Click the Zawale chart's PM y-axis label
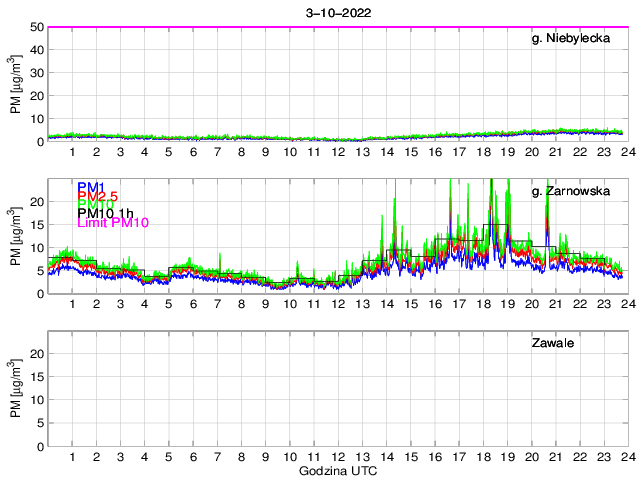Image resolution: width=640 pixels, height=480 pixels. pos(17,389)
